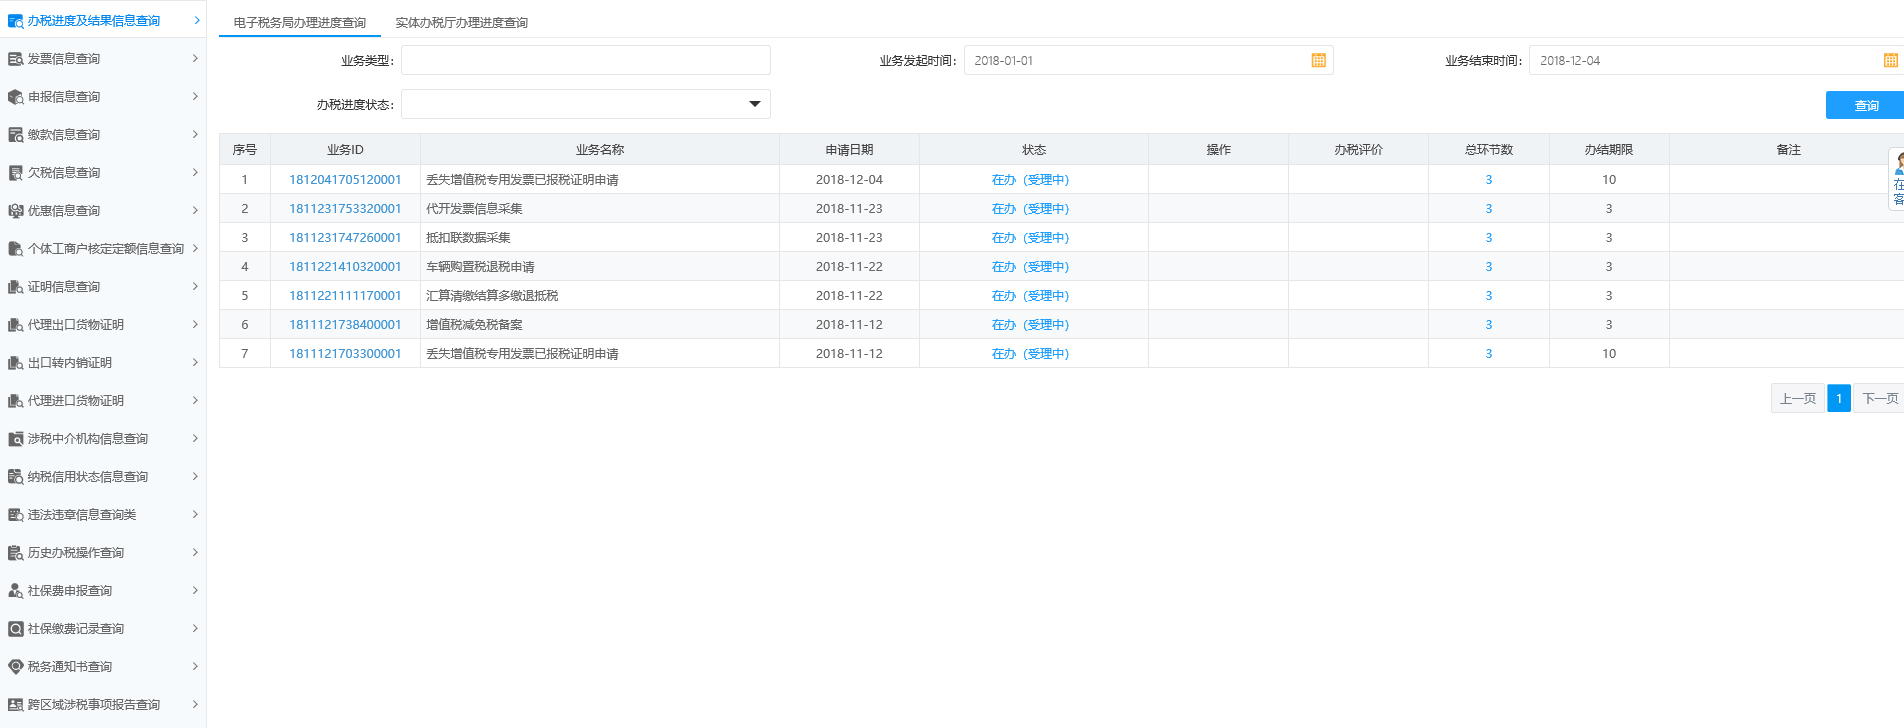Click the 代理进口货物证明 sidebar icon

(15, 401)
